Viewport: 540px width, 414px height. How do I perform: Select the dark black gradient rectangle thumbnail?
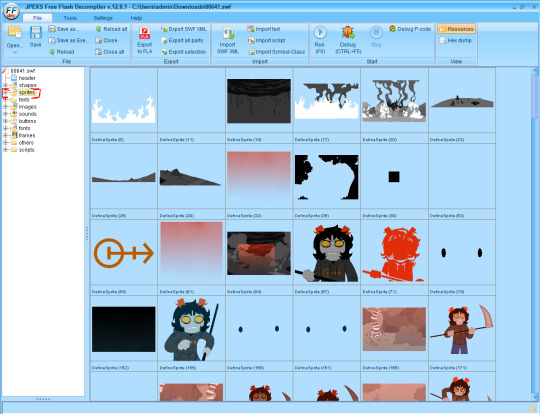point(124,329)
